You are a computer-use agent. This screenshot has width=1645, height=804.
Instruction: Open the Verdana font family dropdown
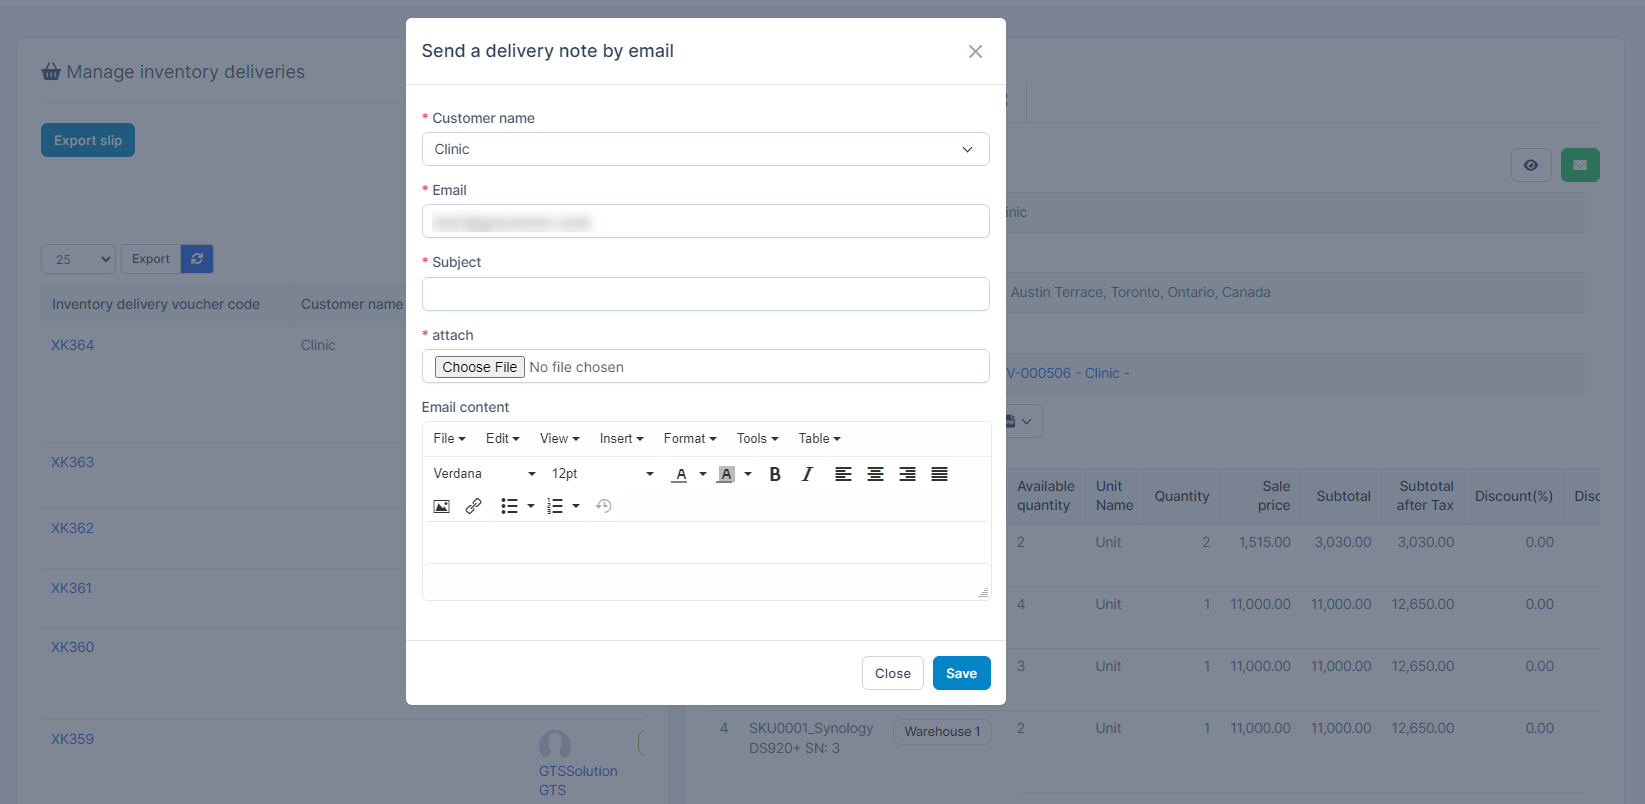[484, 474]
